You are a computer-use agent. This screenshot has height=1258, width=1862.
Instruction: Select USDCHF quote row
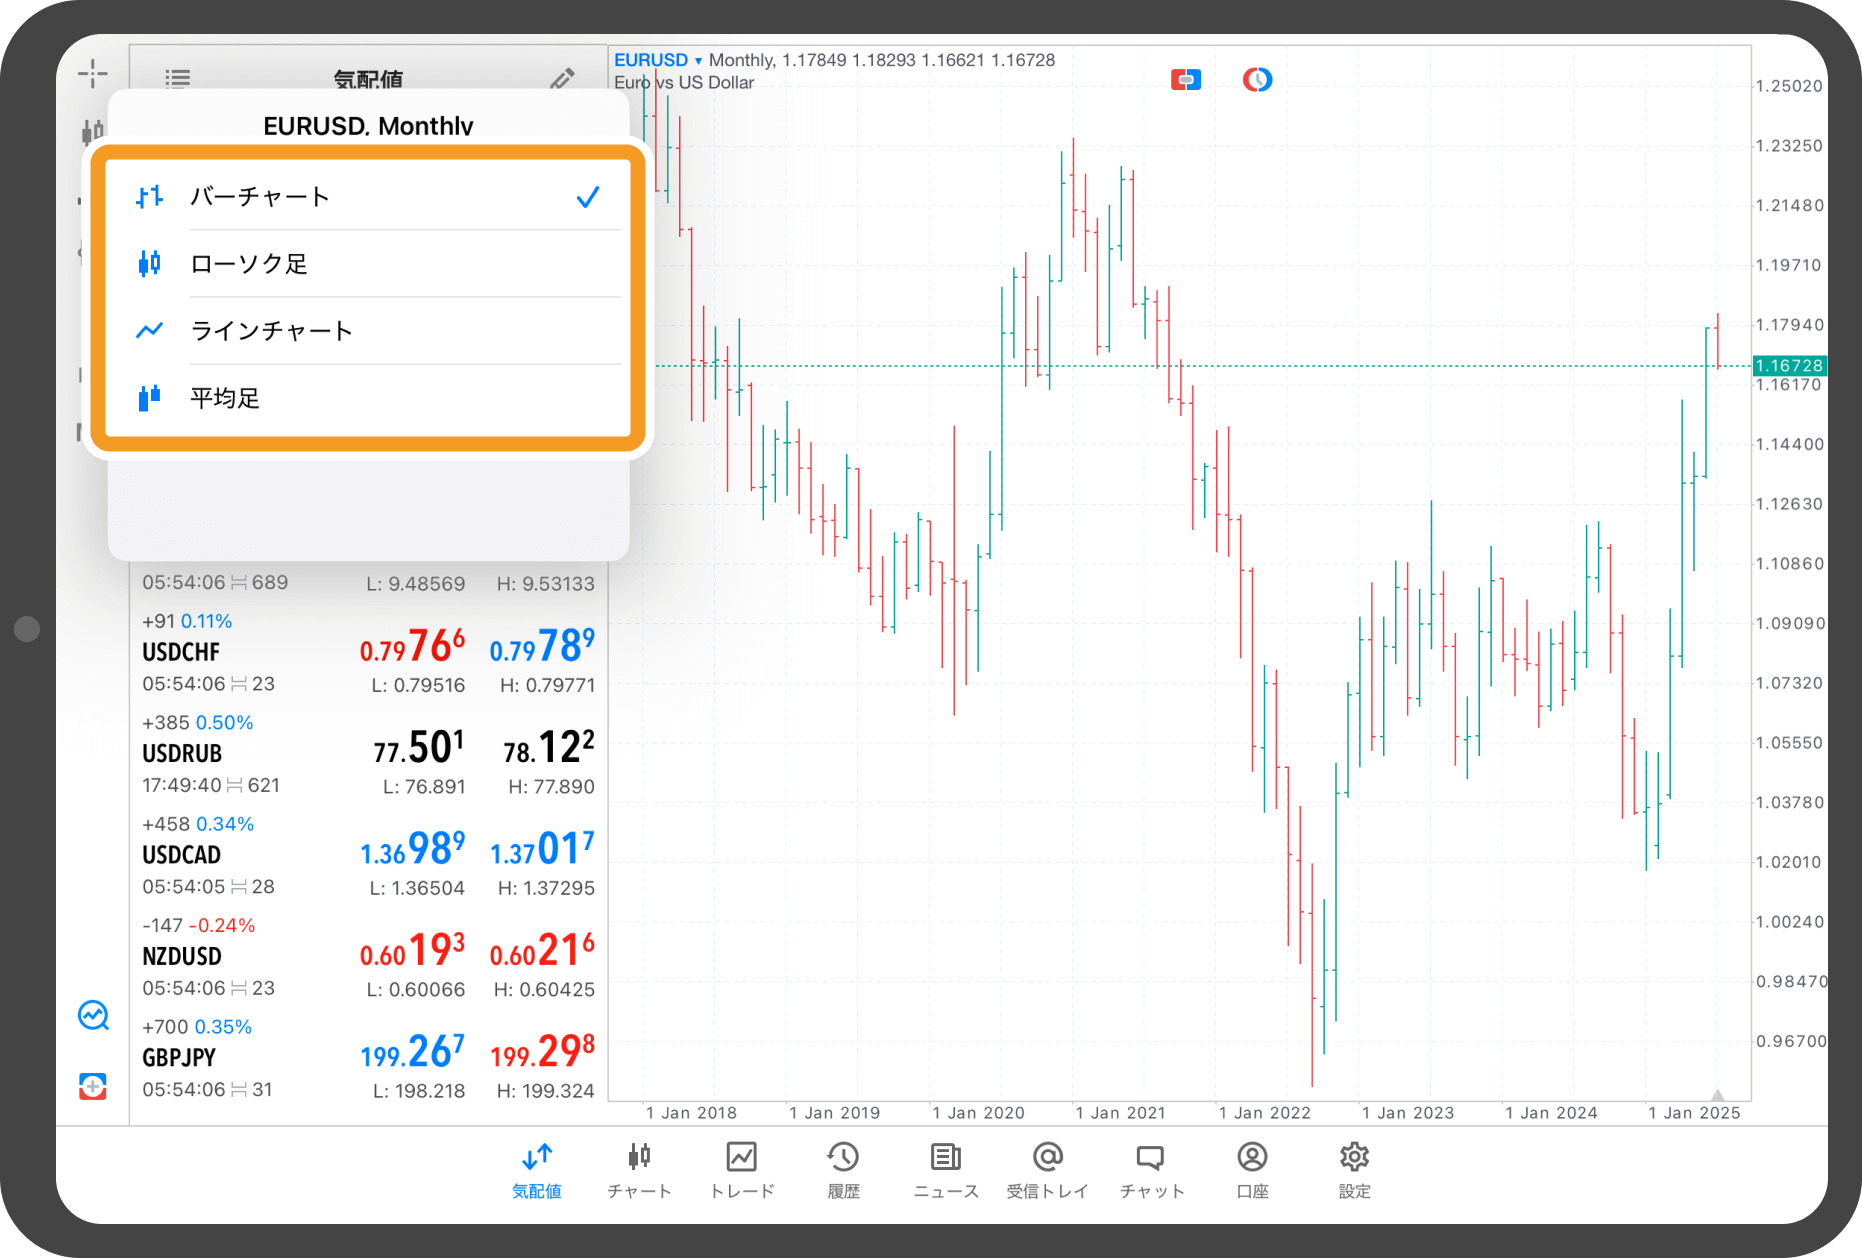[x=368, y=653]
